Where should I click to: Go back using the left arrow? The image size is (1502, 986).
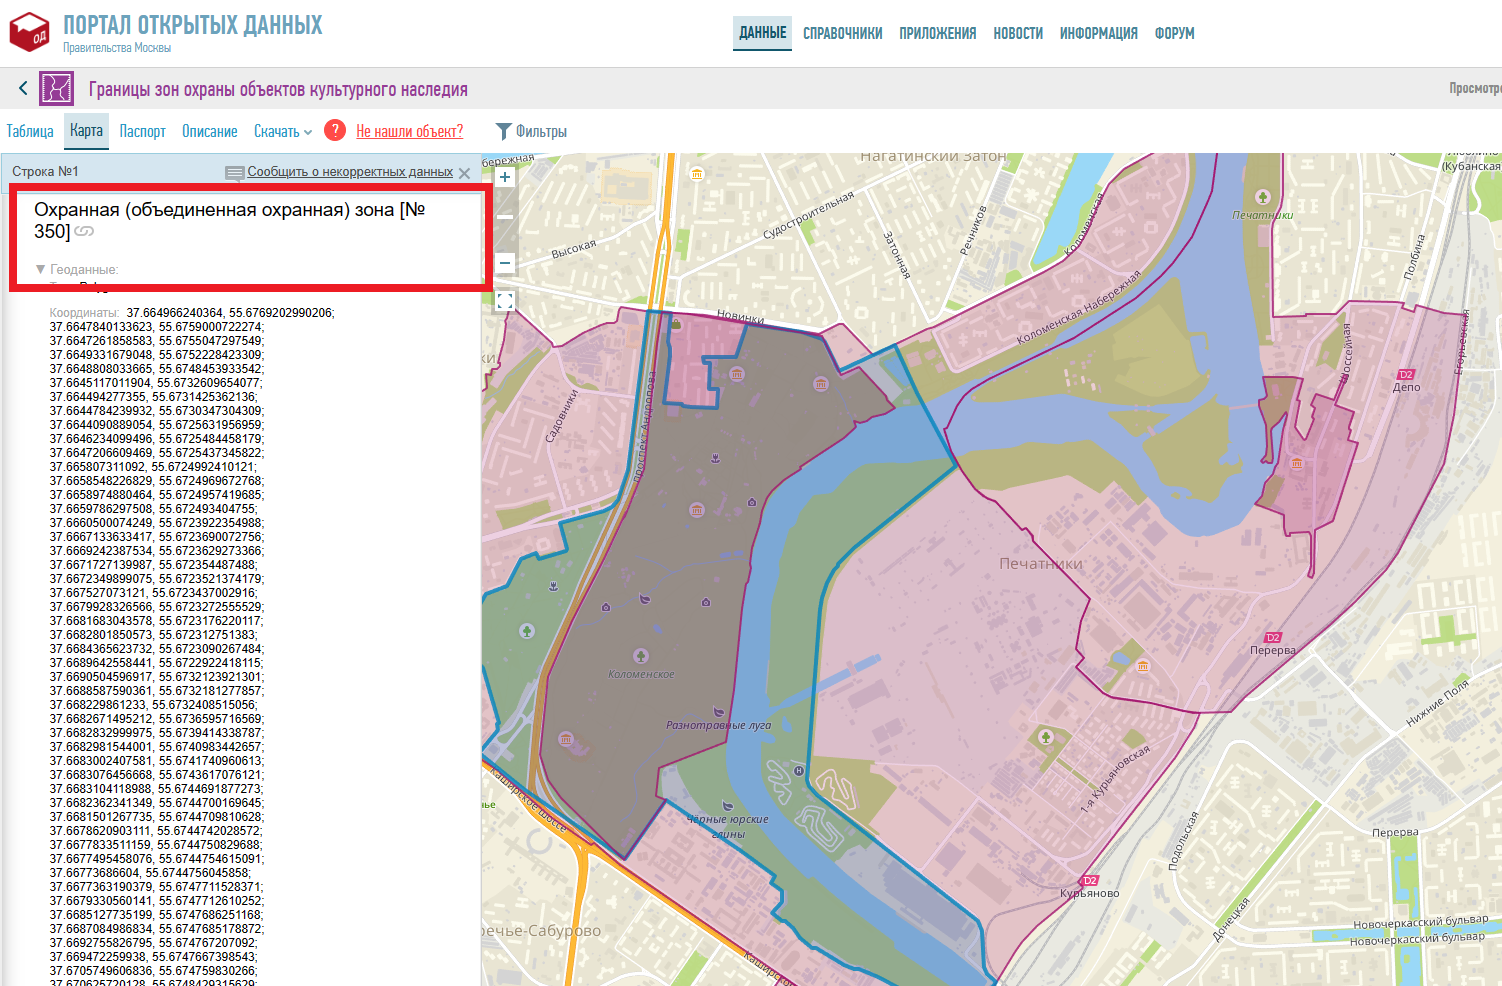[23, 88]
